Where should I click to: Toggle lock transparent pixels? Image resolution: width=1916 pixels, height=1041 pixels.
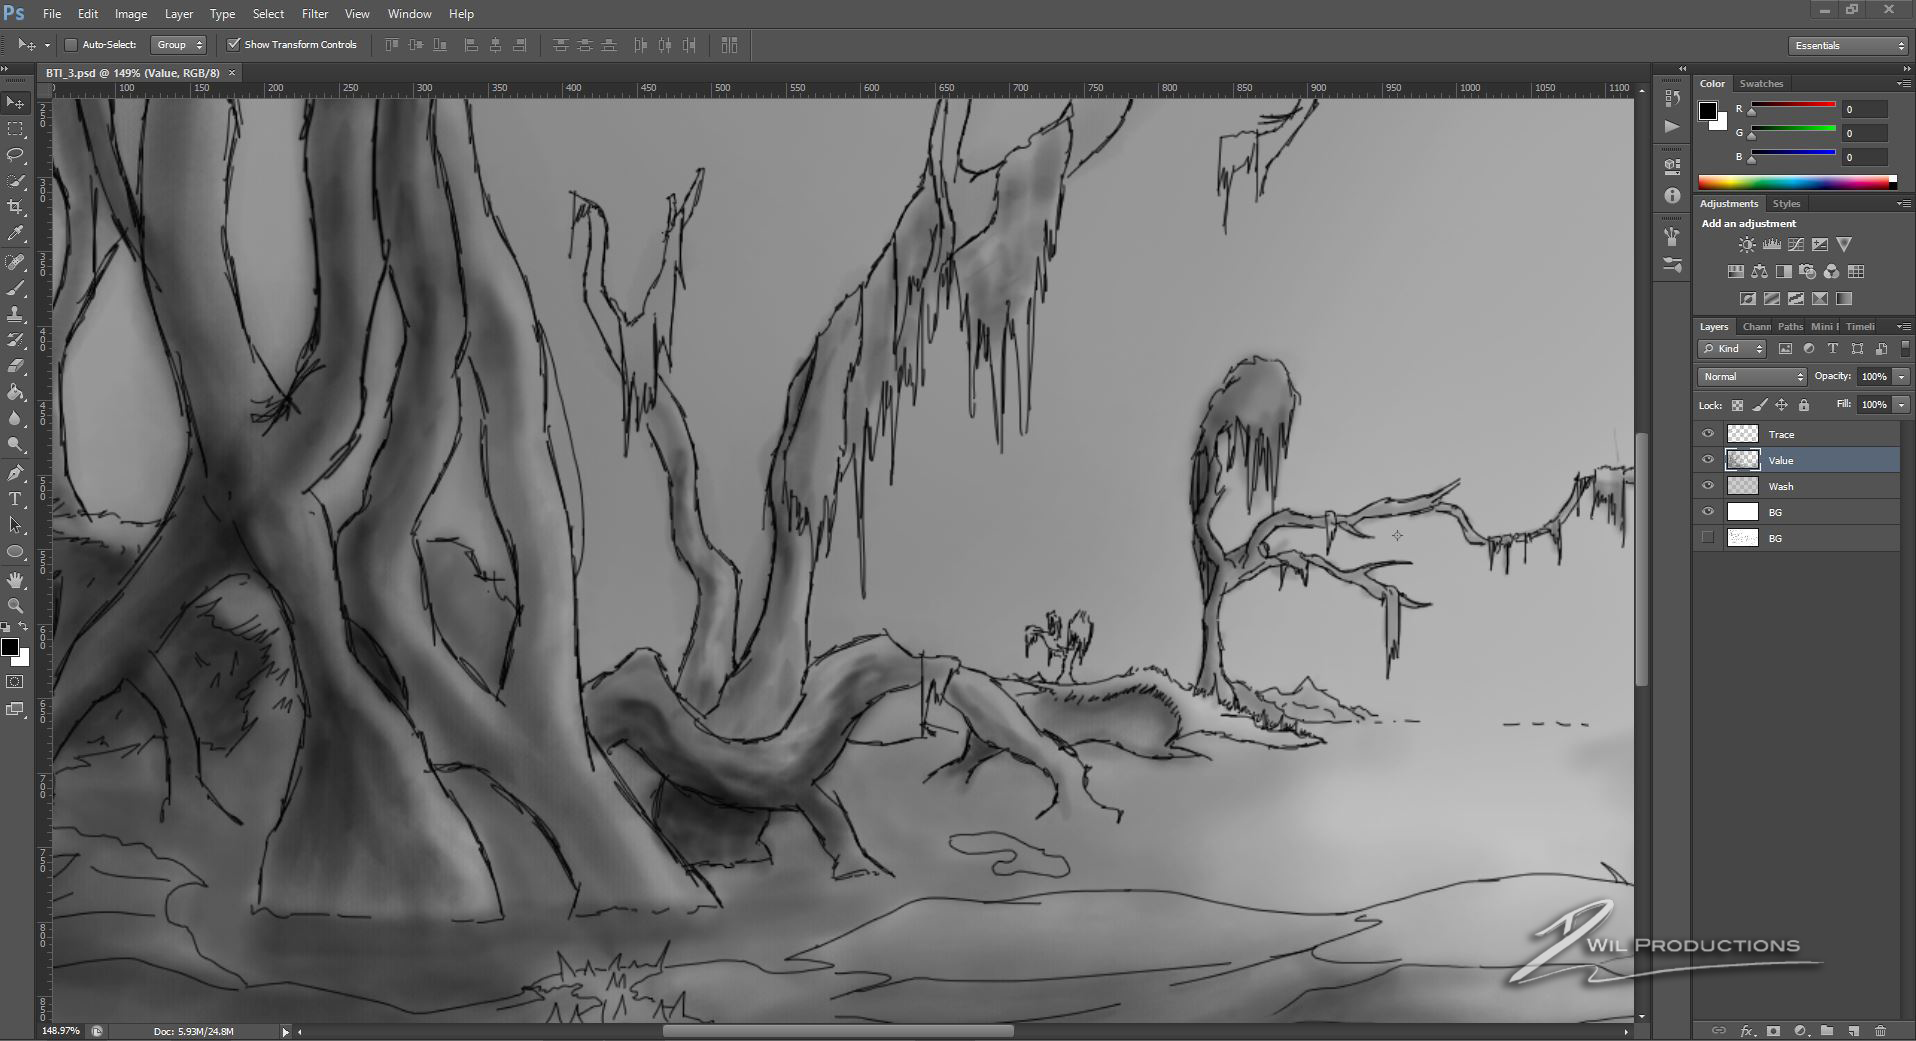click(x=1737, y=405)
